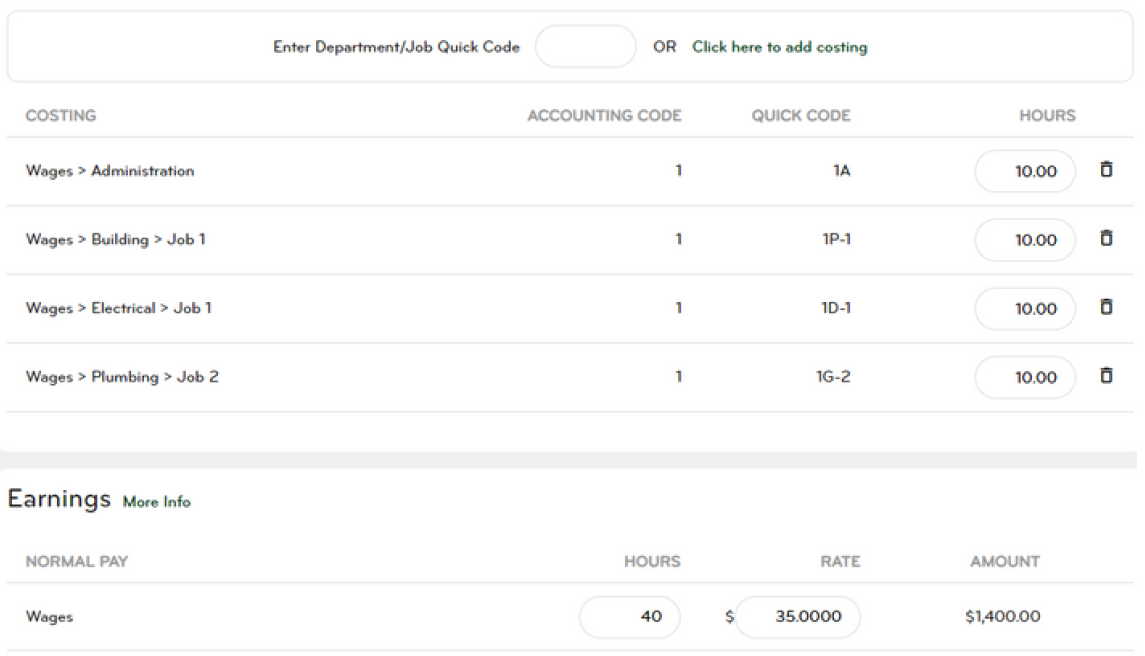Delete the Wages > Electrical > Job 1 costing
Viewport: 1145px width, 656px height.
(1106, 308)
